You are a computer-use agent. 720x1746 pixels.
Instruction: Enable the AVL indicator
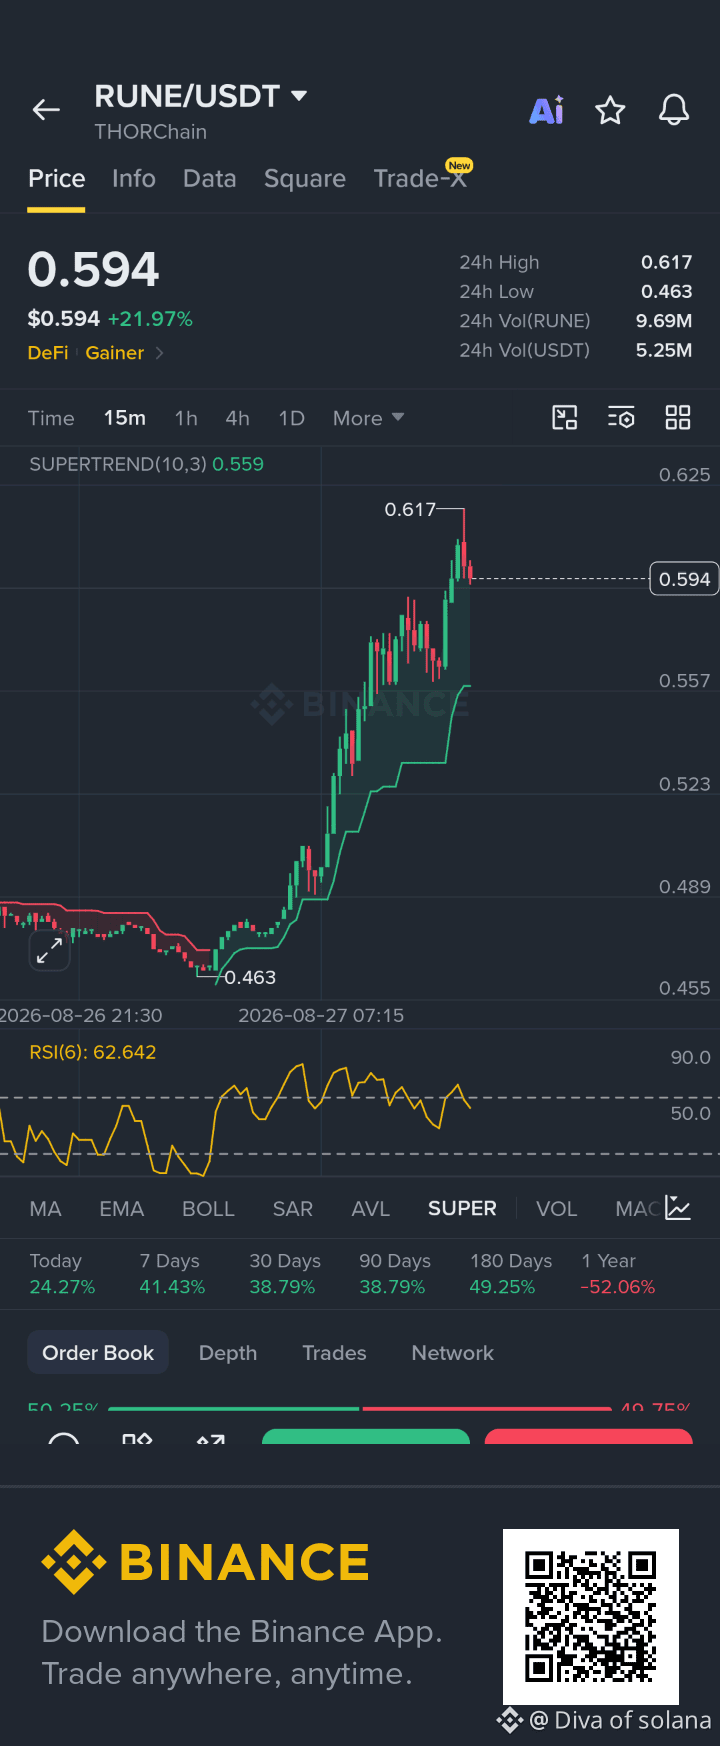[x=370, y=1209]
